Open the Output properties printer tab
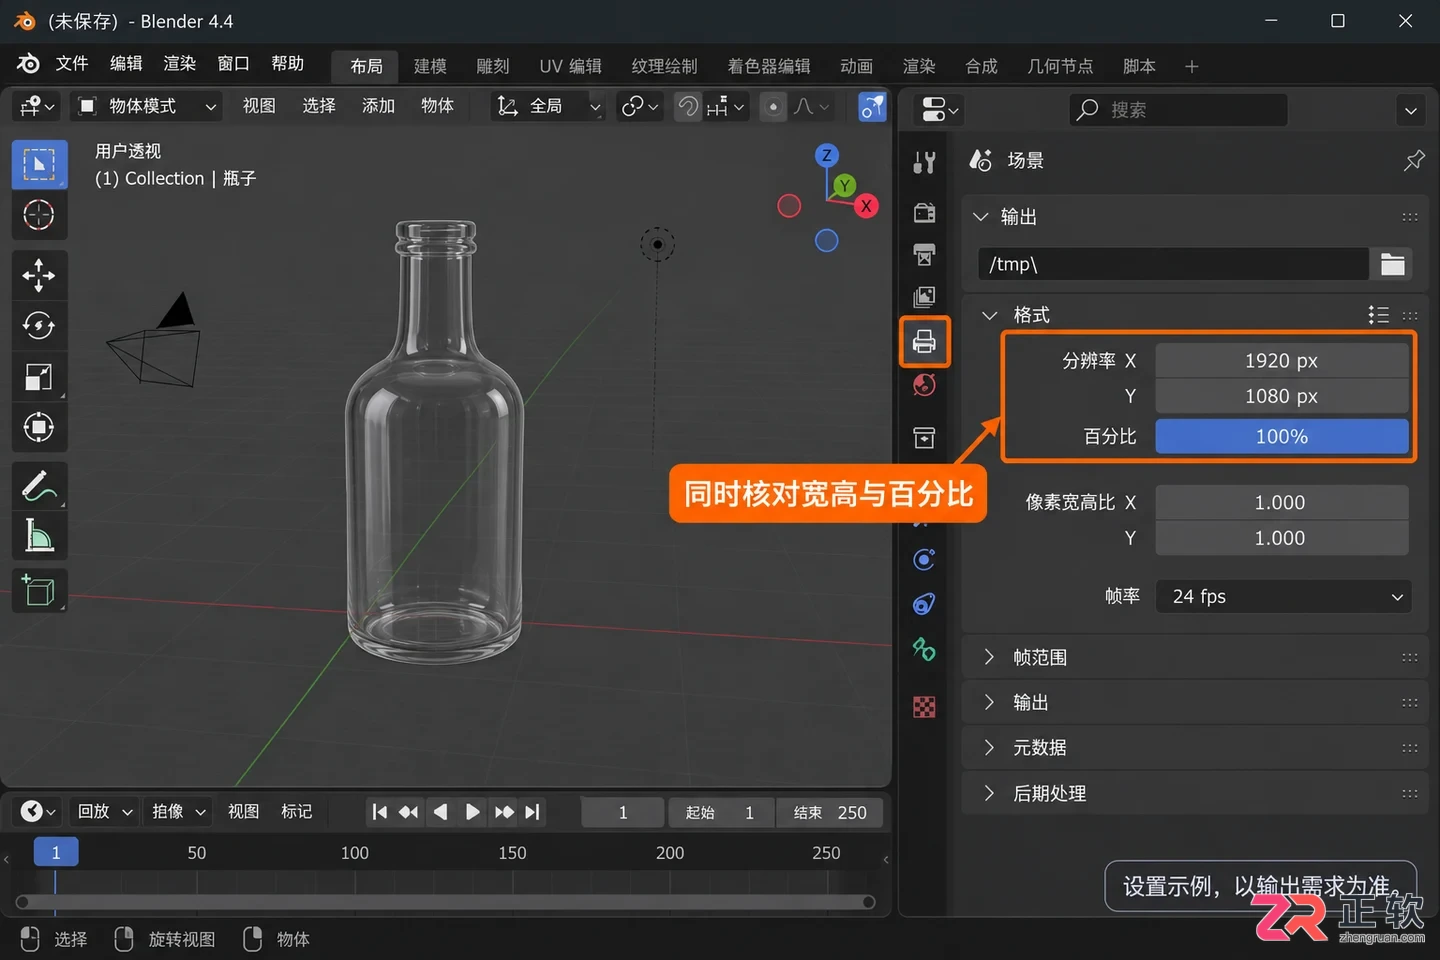1440x960 pixels. [924, 342]
